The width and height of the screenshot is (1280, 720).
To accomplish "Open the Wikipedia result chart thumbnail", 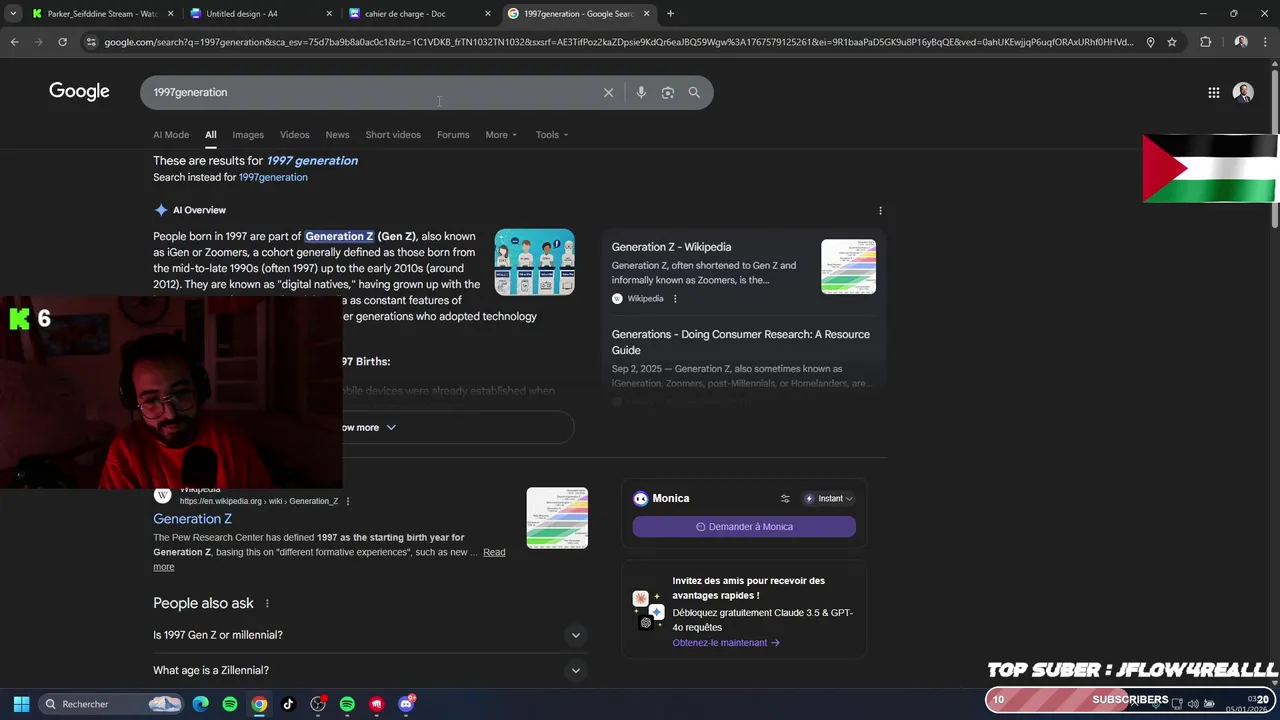I will point(557,518).
